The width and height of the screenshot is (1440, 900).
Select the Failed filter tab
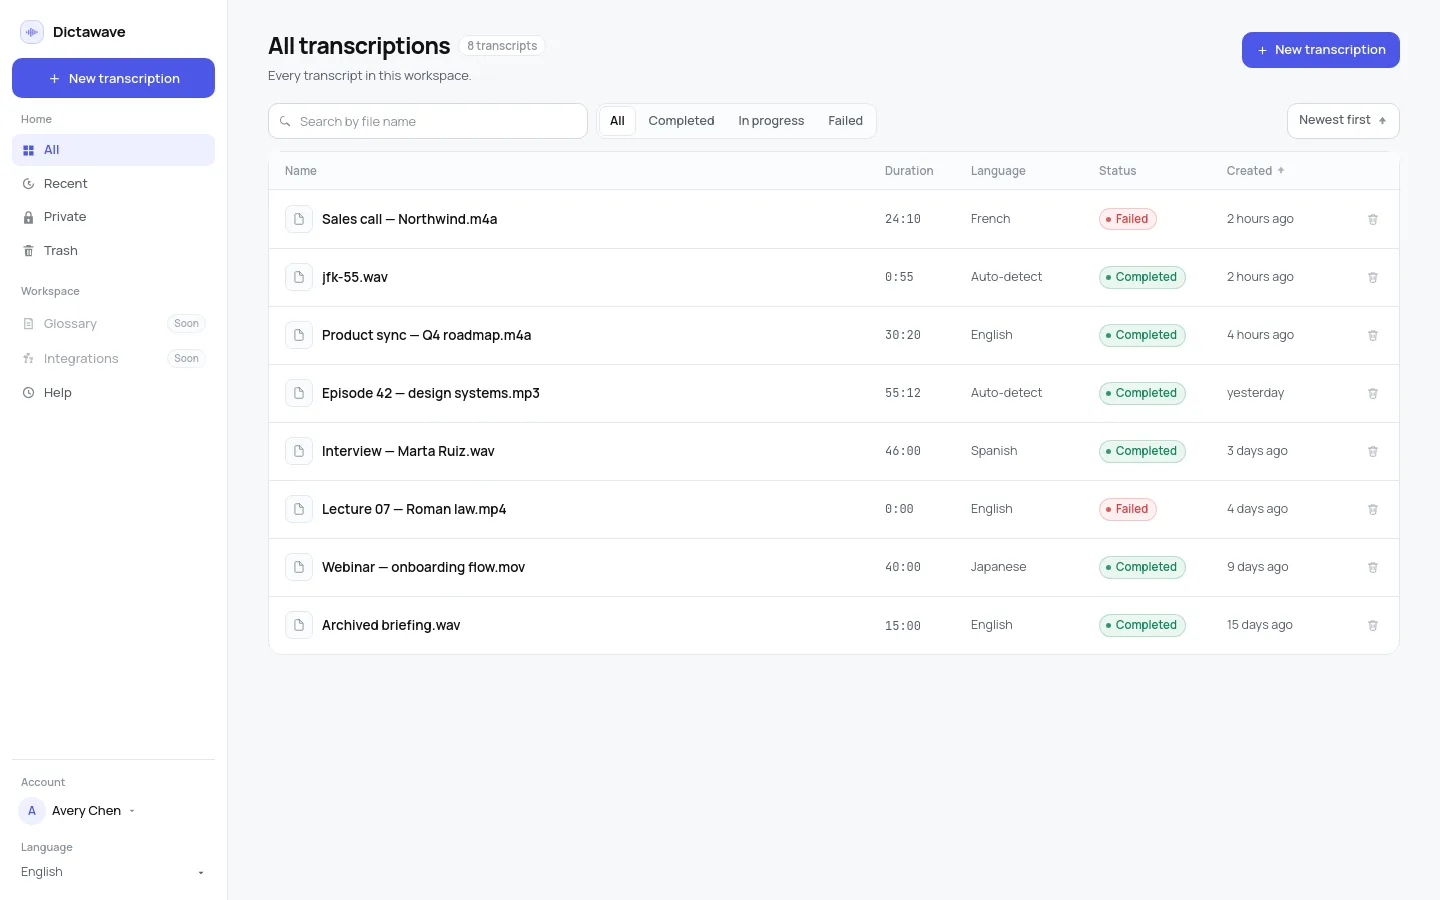tap(845, 121)
